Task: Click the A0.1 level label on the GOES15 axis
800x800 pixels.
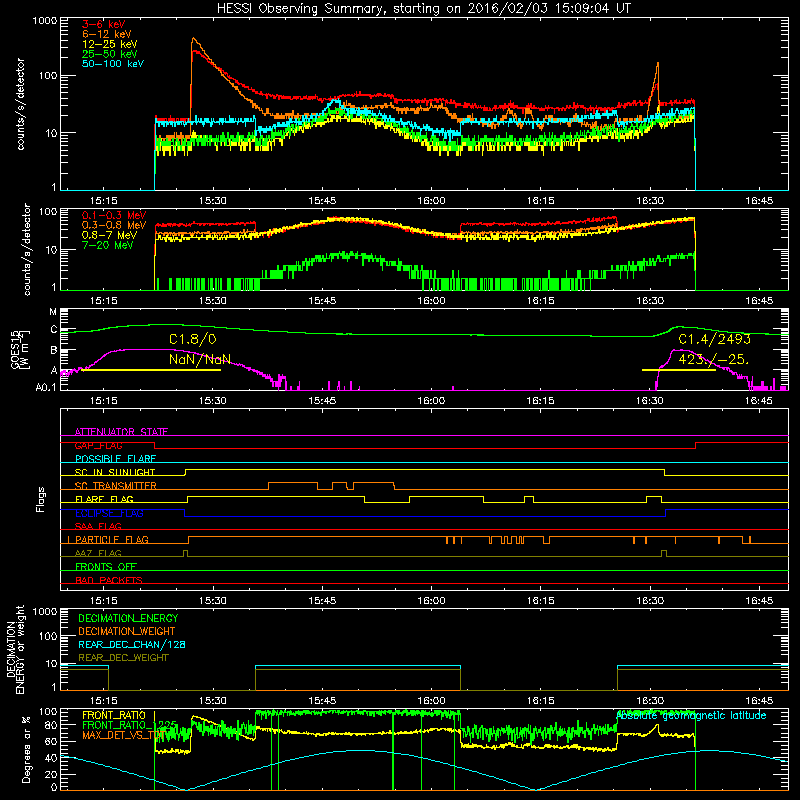Action: tap(46, 388)
